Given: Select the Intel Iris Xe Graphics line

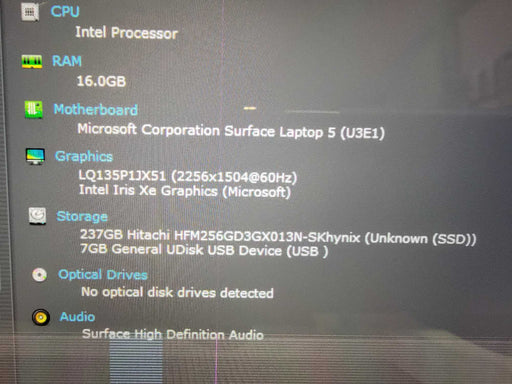Looking at the screenshot, I should 185,191.
